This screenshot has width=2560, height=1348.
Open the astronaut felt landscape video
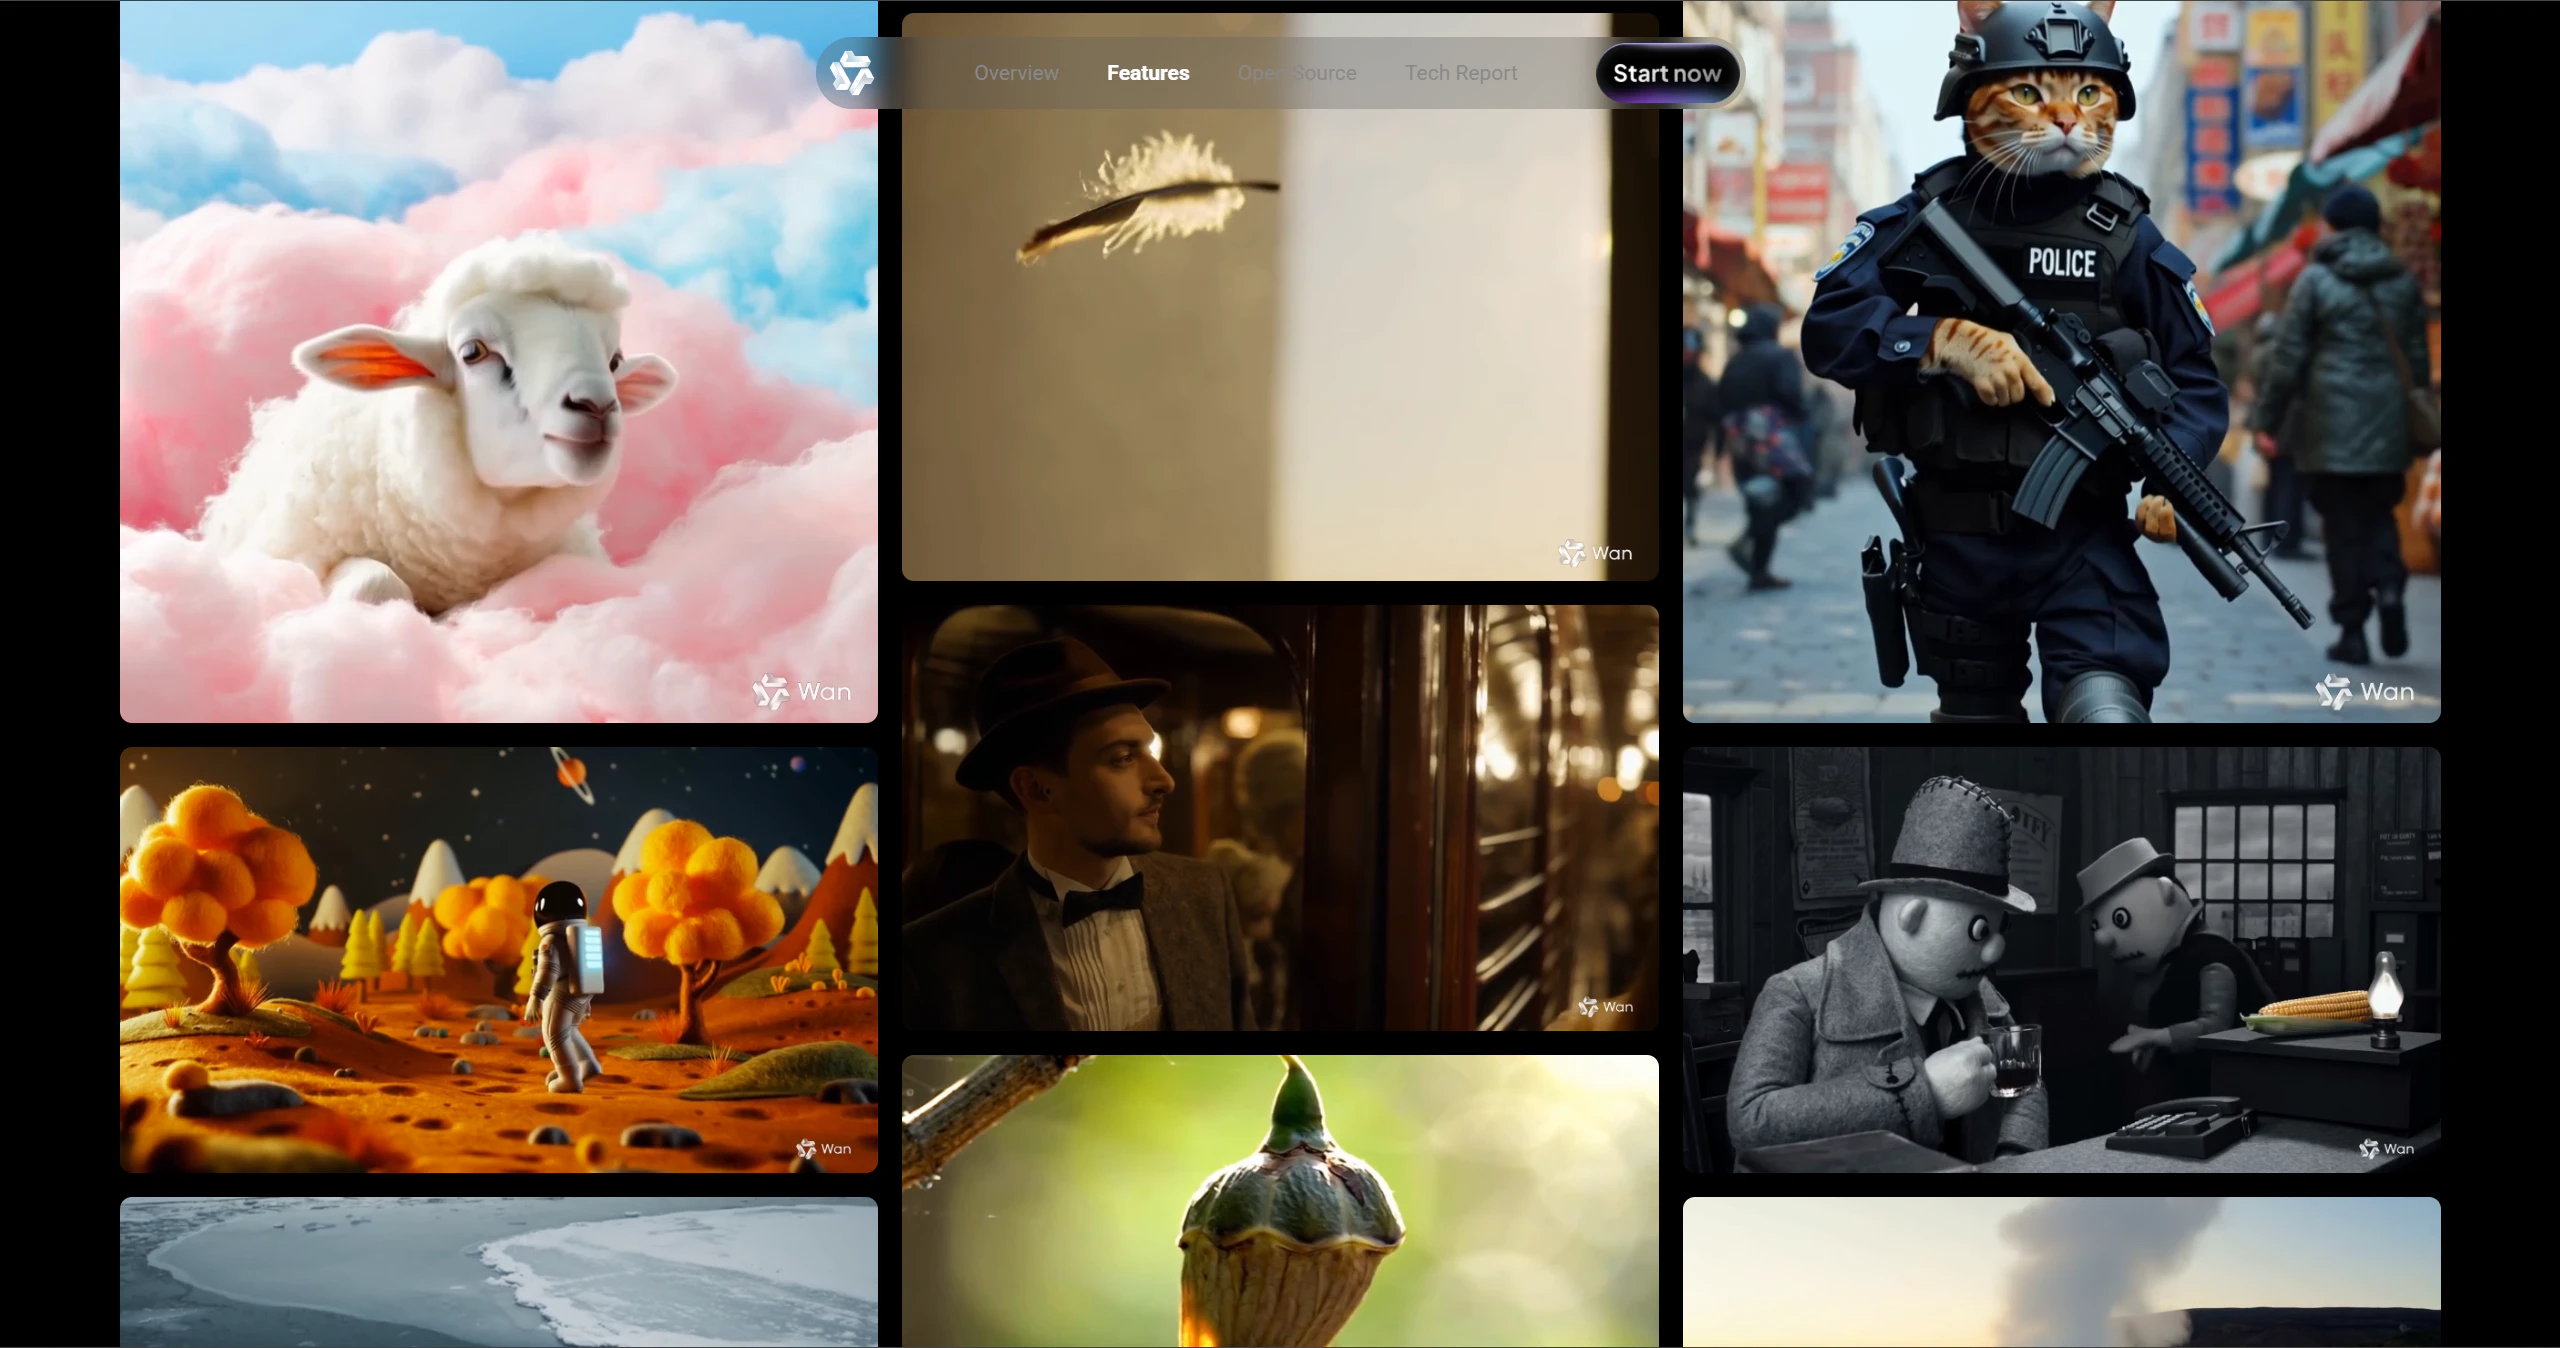(498, 960)
